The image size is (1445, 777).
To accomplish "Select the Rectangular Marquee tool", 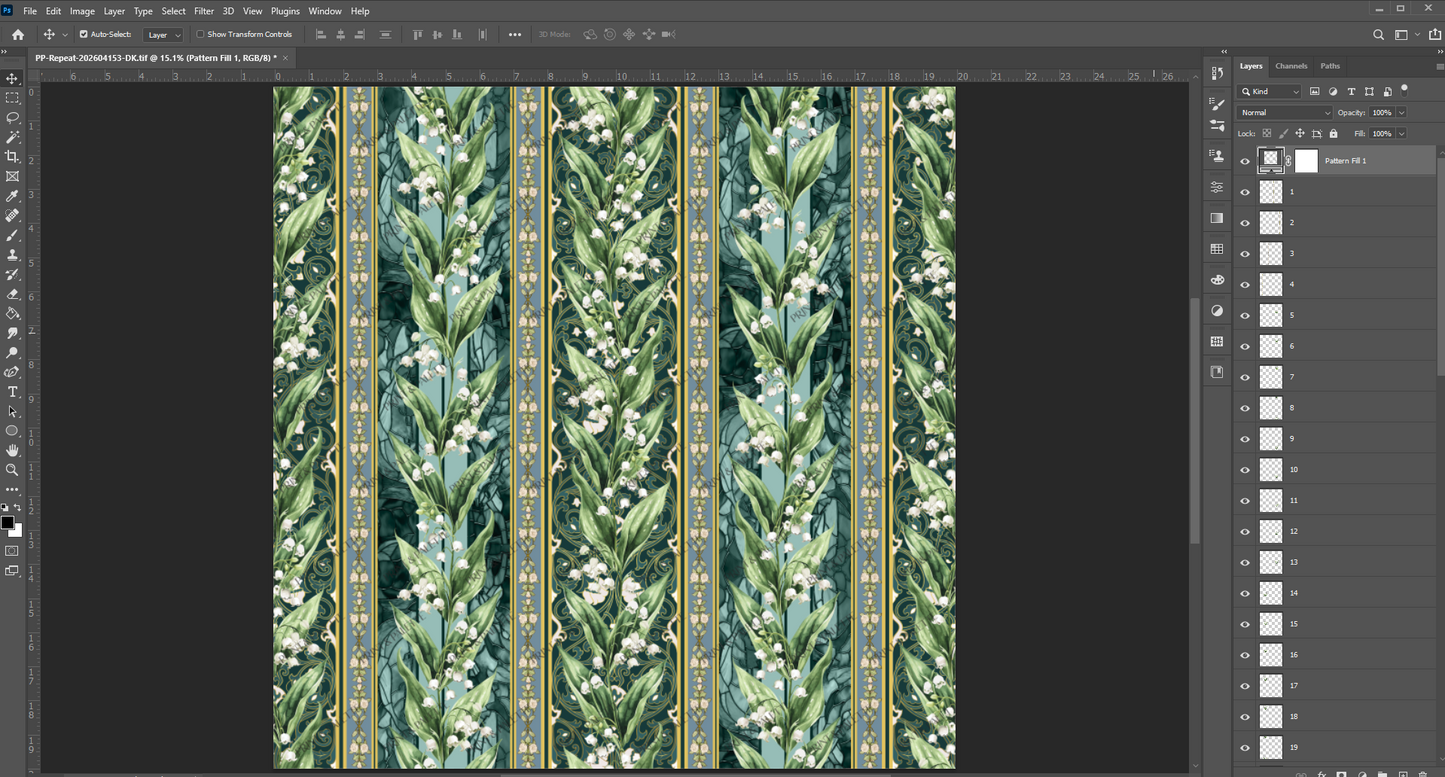I will (x=12, y=98).
